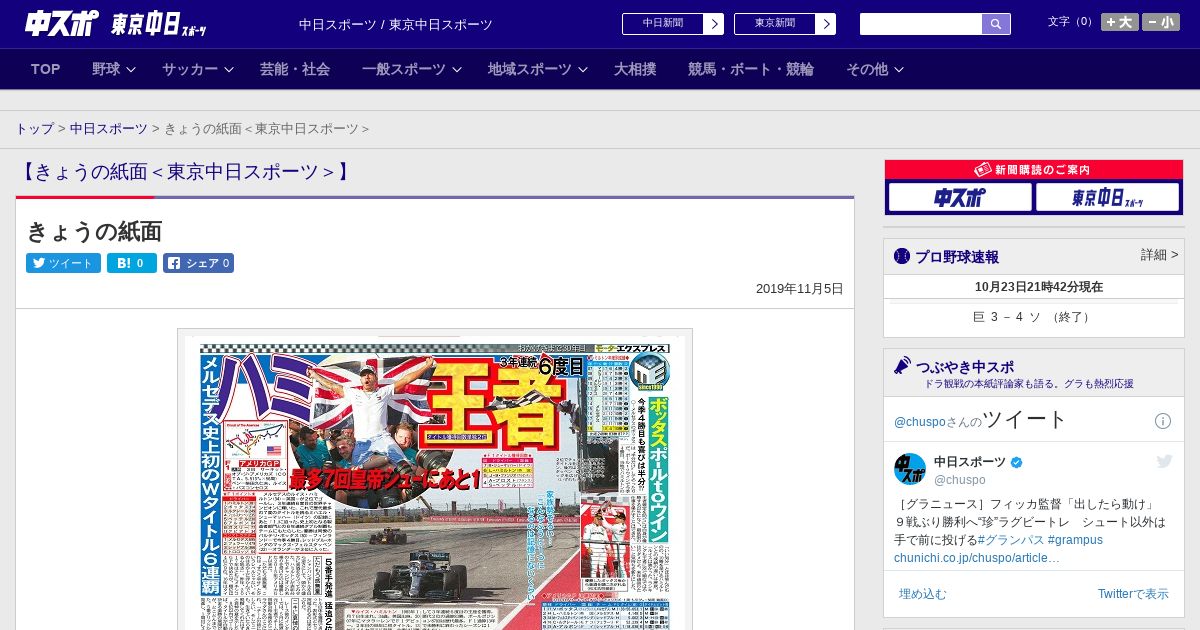Click the Tokyo Chunichi Sports header logo

coord(159,23)
